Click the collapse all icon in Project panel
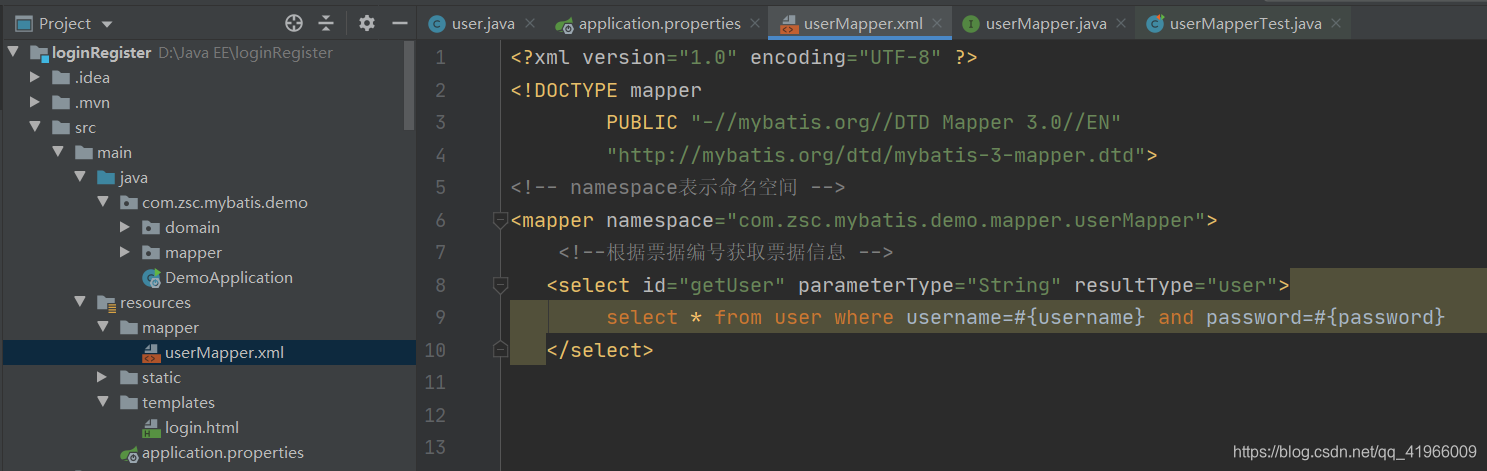Image resolution: width=1487 pixels, height=471 pixels. point(326,23)
